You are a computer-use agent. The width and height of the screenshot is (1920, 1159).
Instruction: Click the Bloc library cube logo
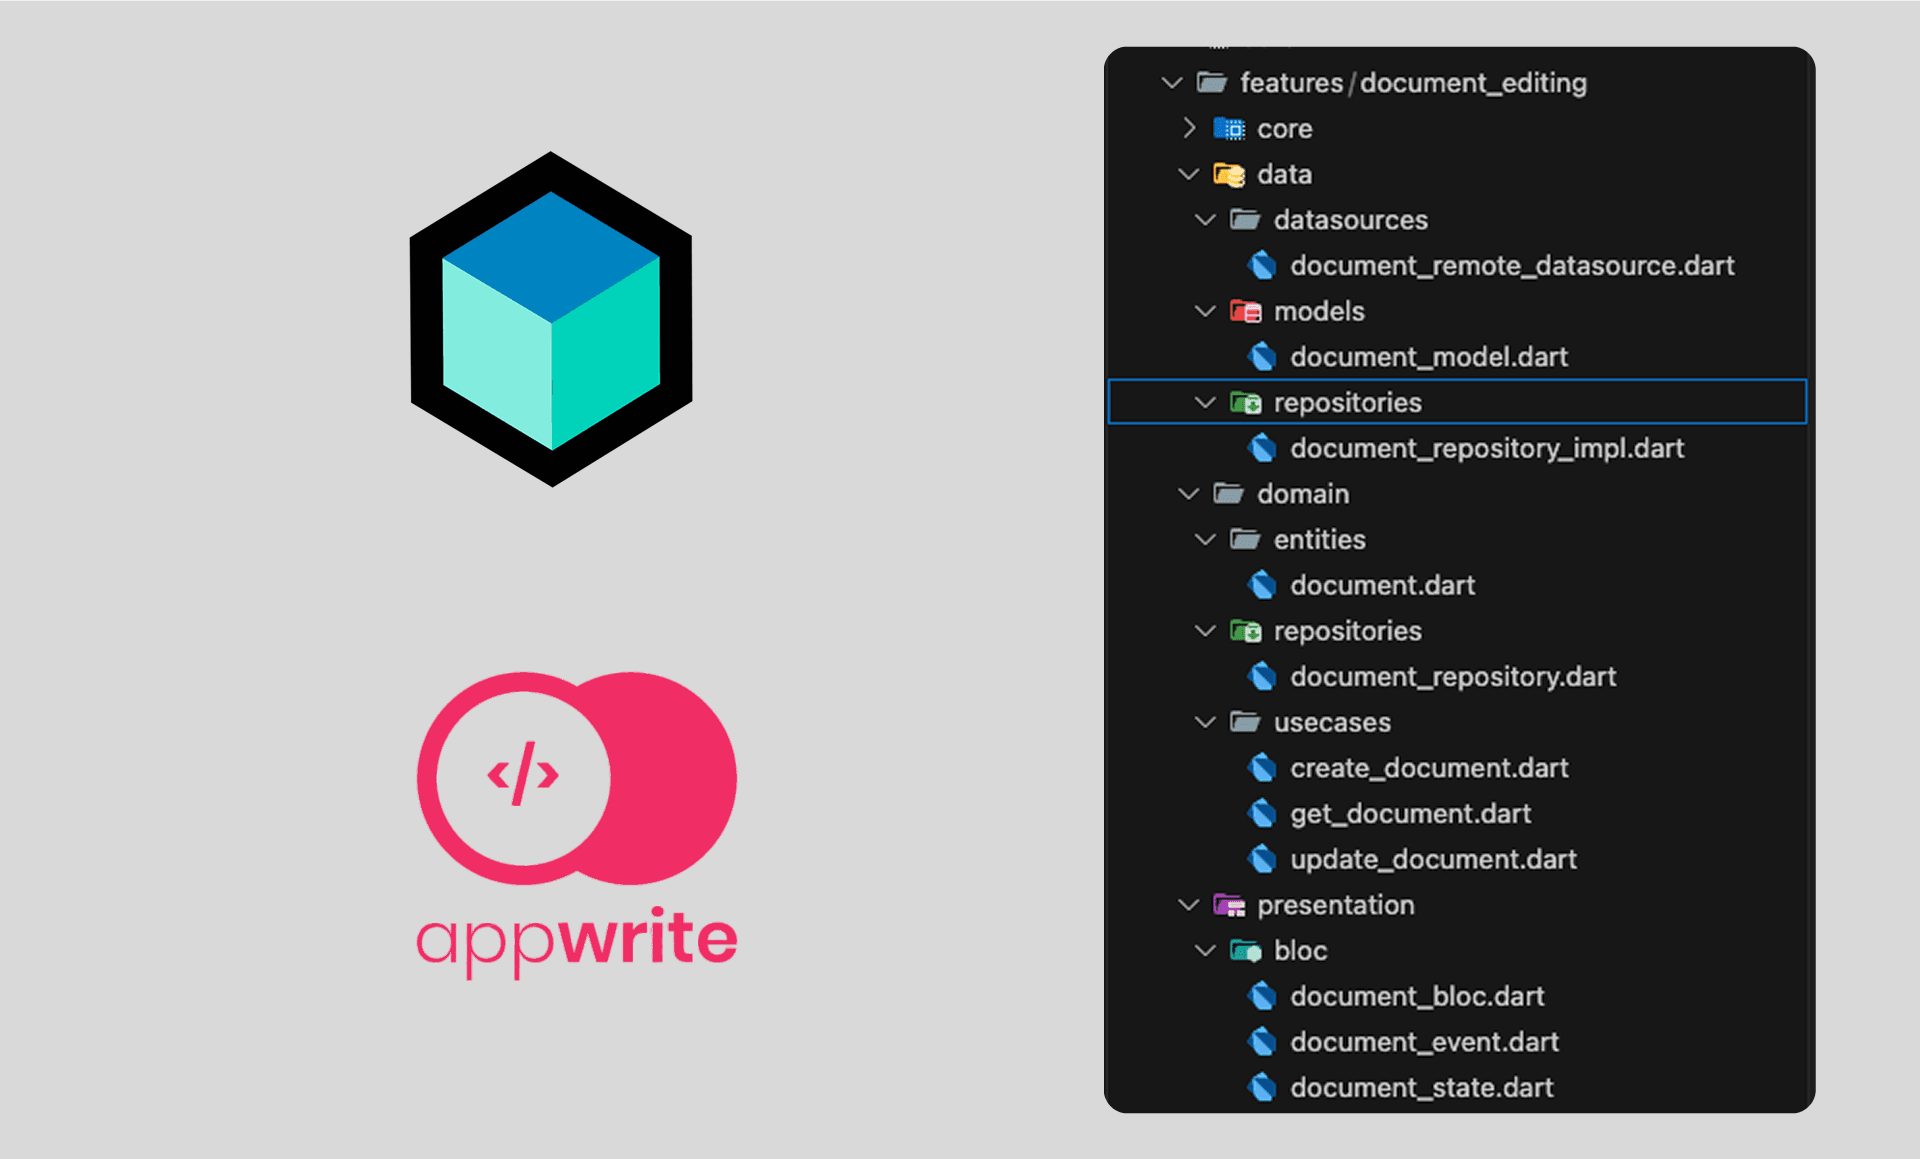click(x=551, y=320)
